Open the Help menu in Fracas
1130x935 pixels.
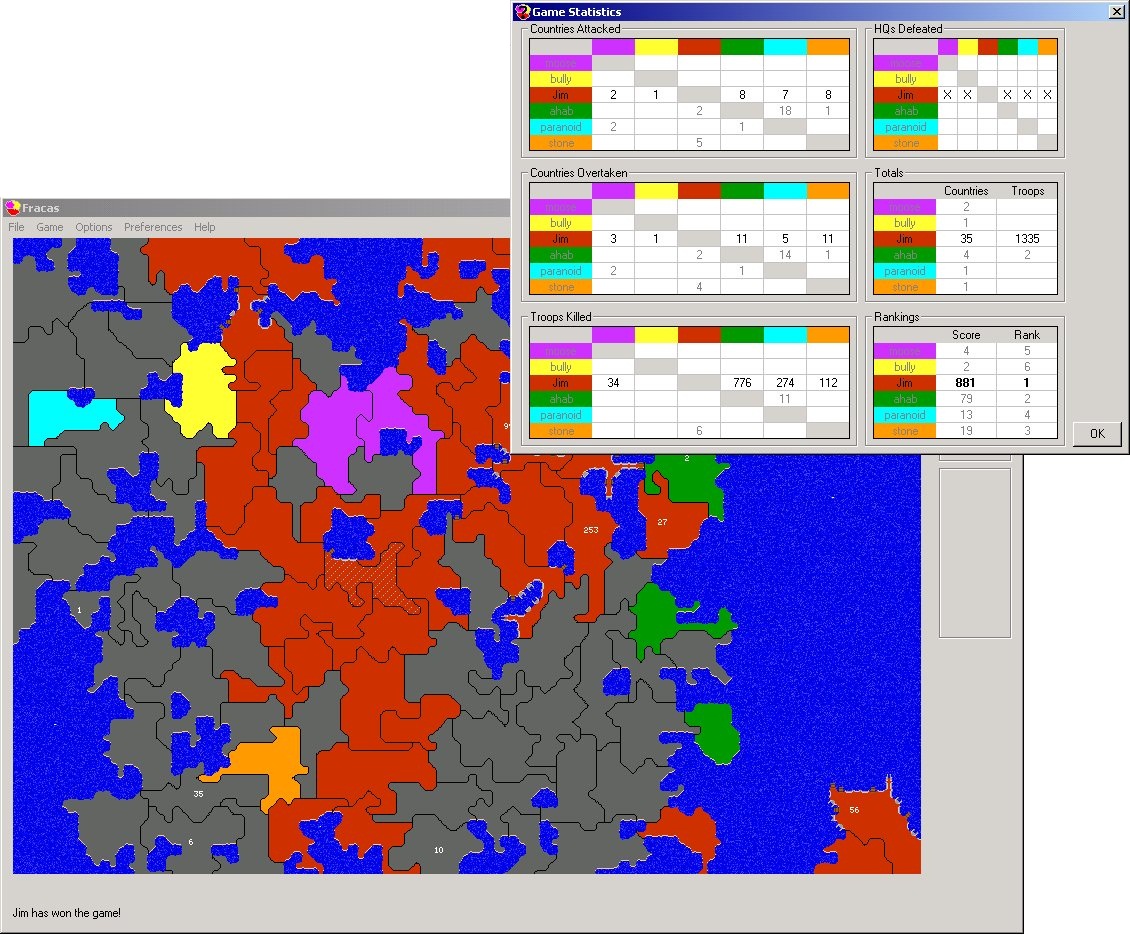tap(205, 227)
